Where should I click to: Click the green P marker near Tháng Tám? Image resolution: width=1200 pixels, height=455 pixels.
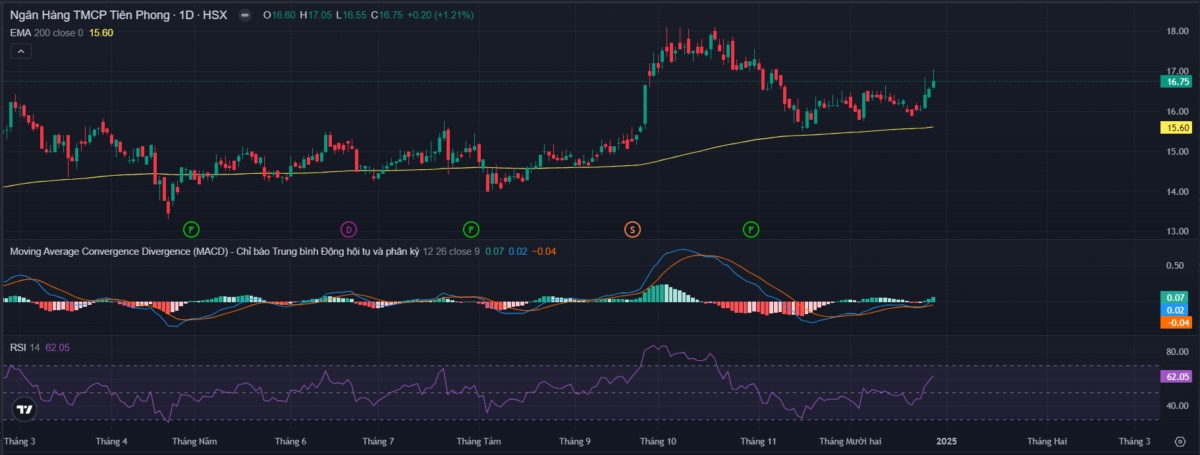(471, 229)
